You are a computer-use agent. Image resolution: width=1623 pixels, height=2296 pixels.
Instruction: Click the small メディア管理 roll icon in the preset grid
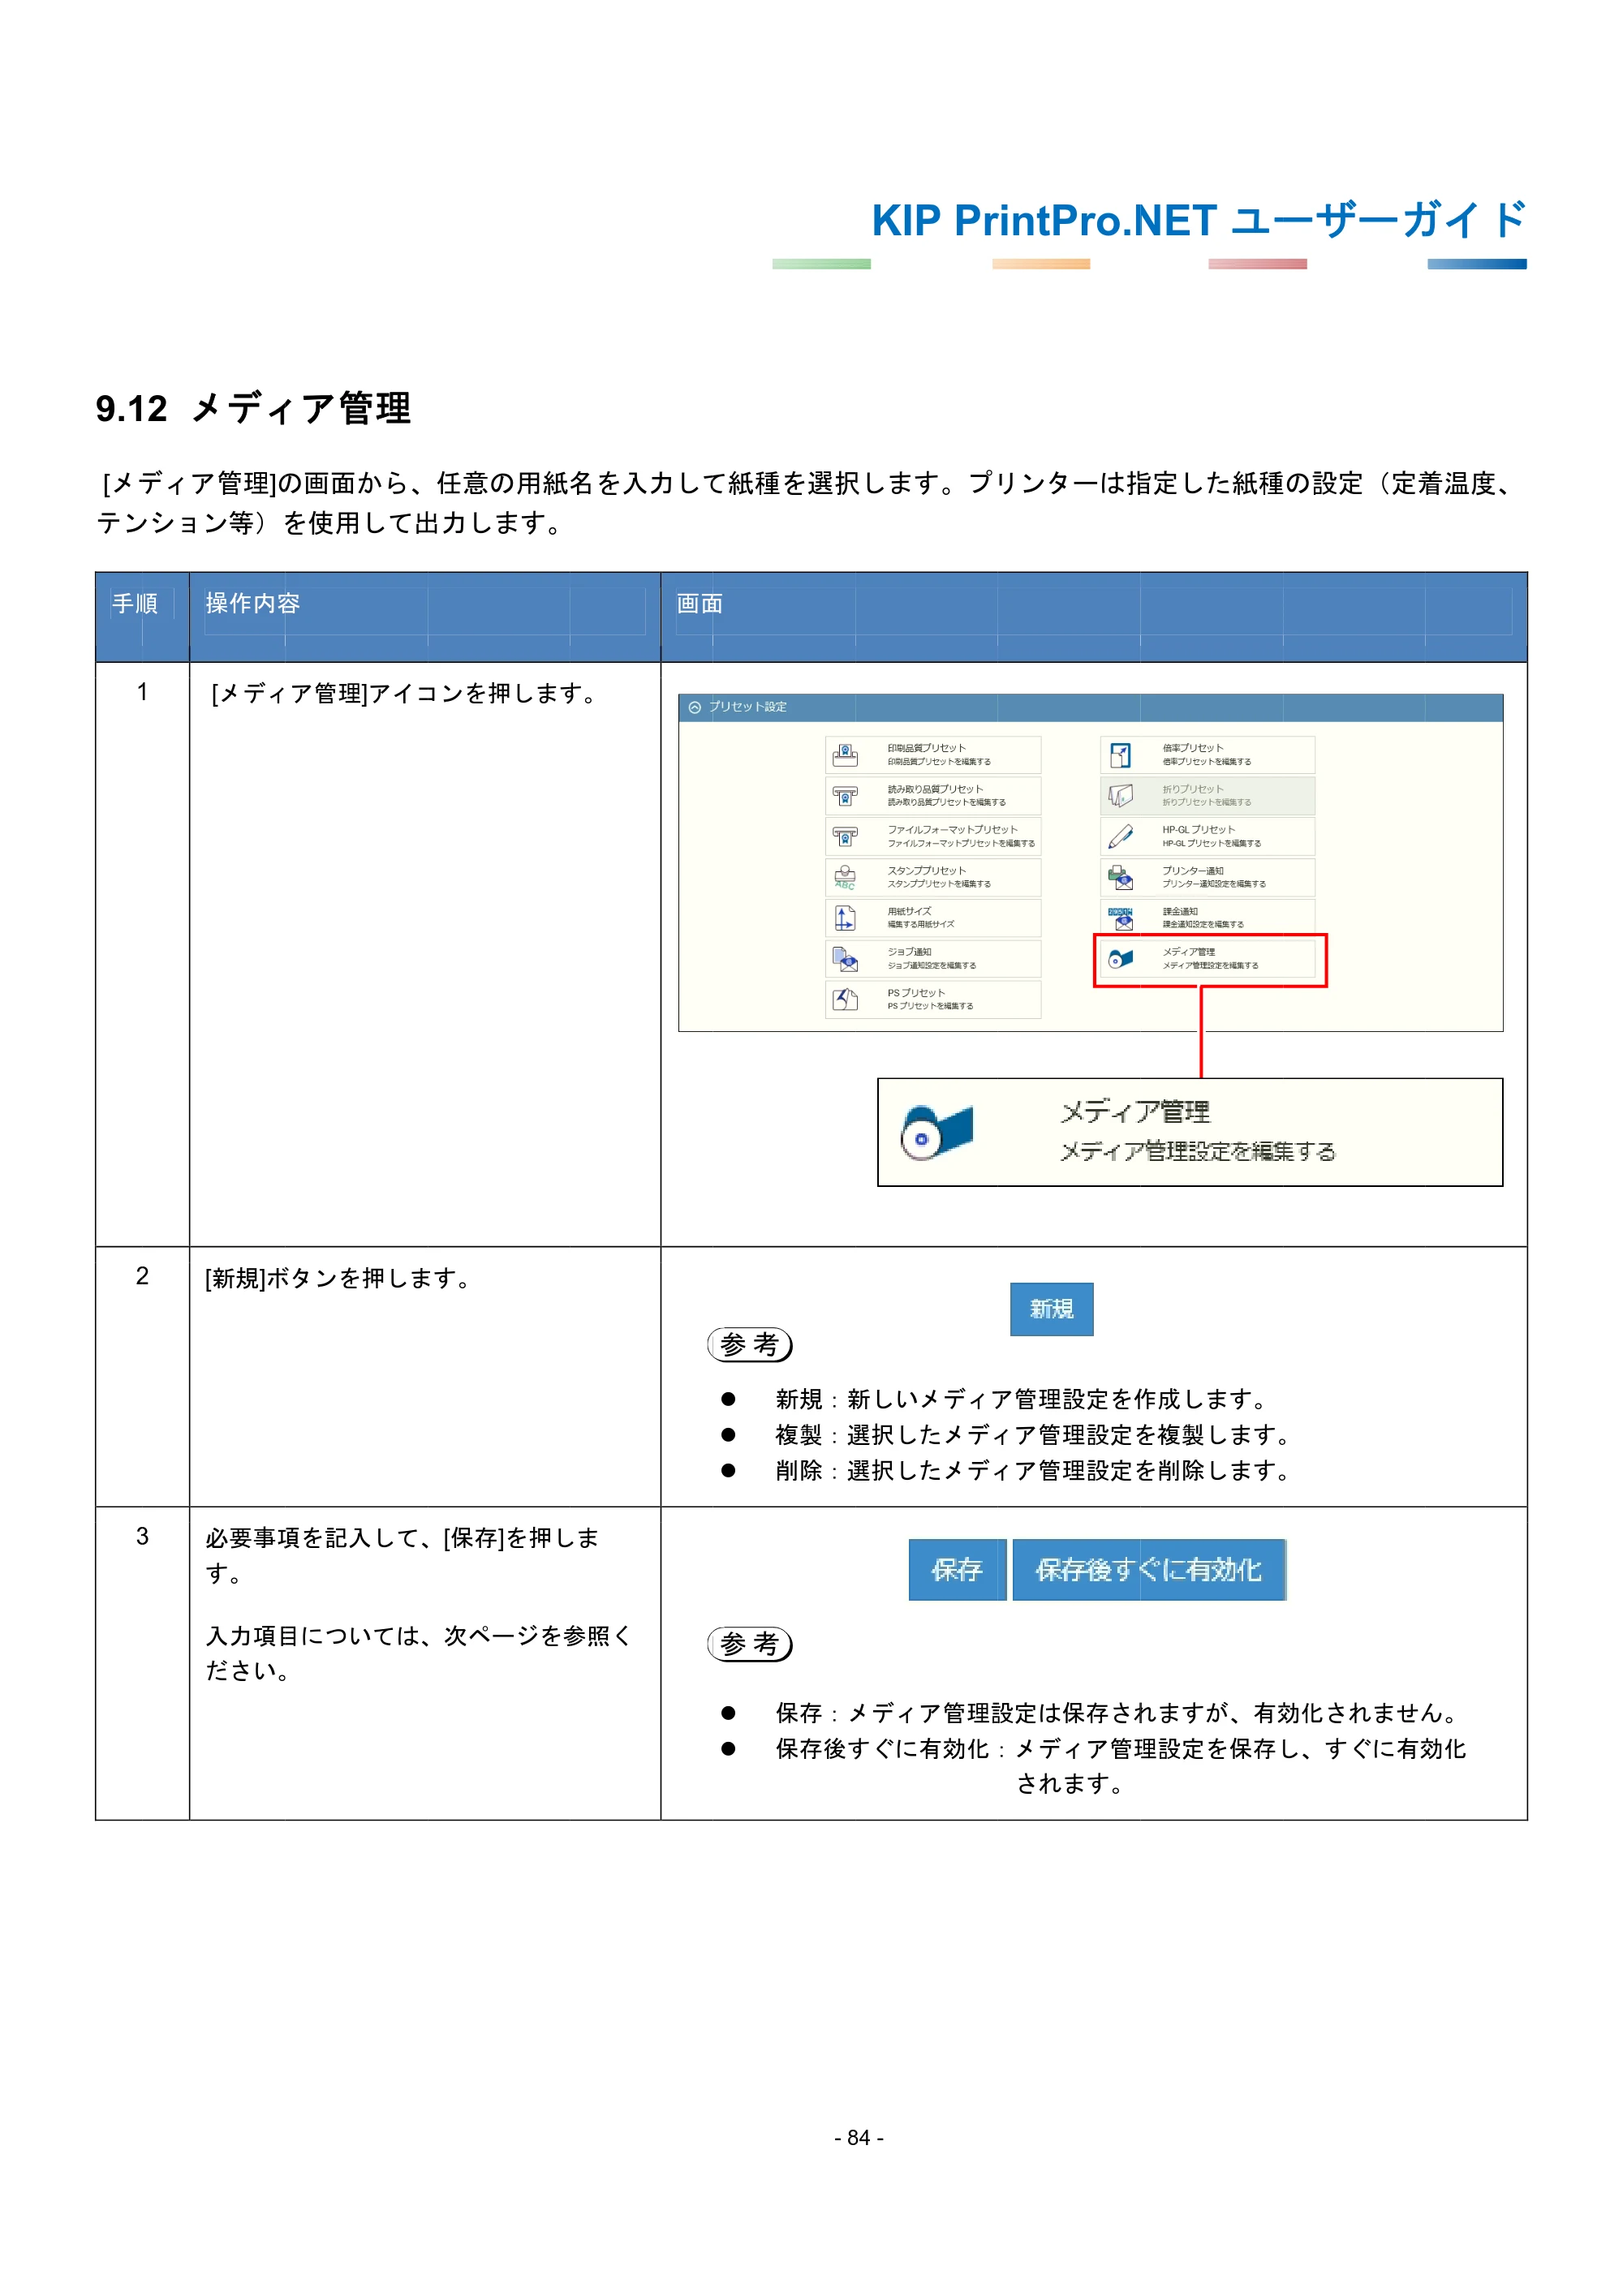point(1120,959)
